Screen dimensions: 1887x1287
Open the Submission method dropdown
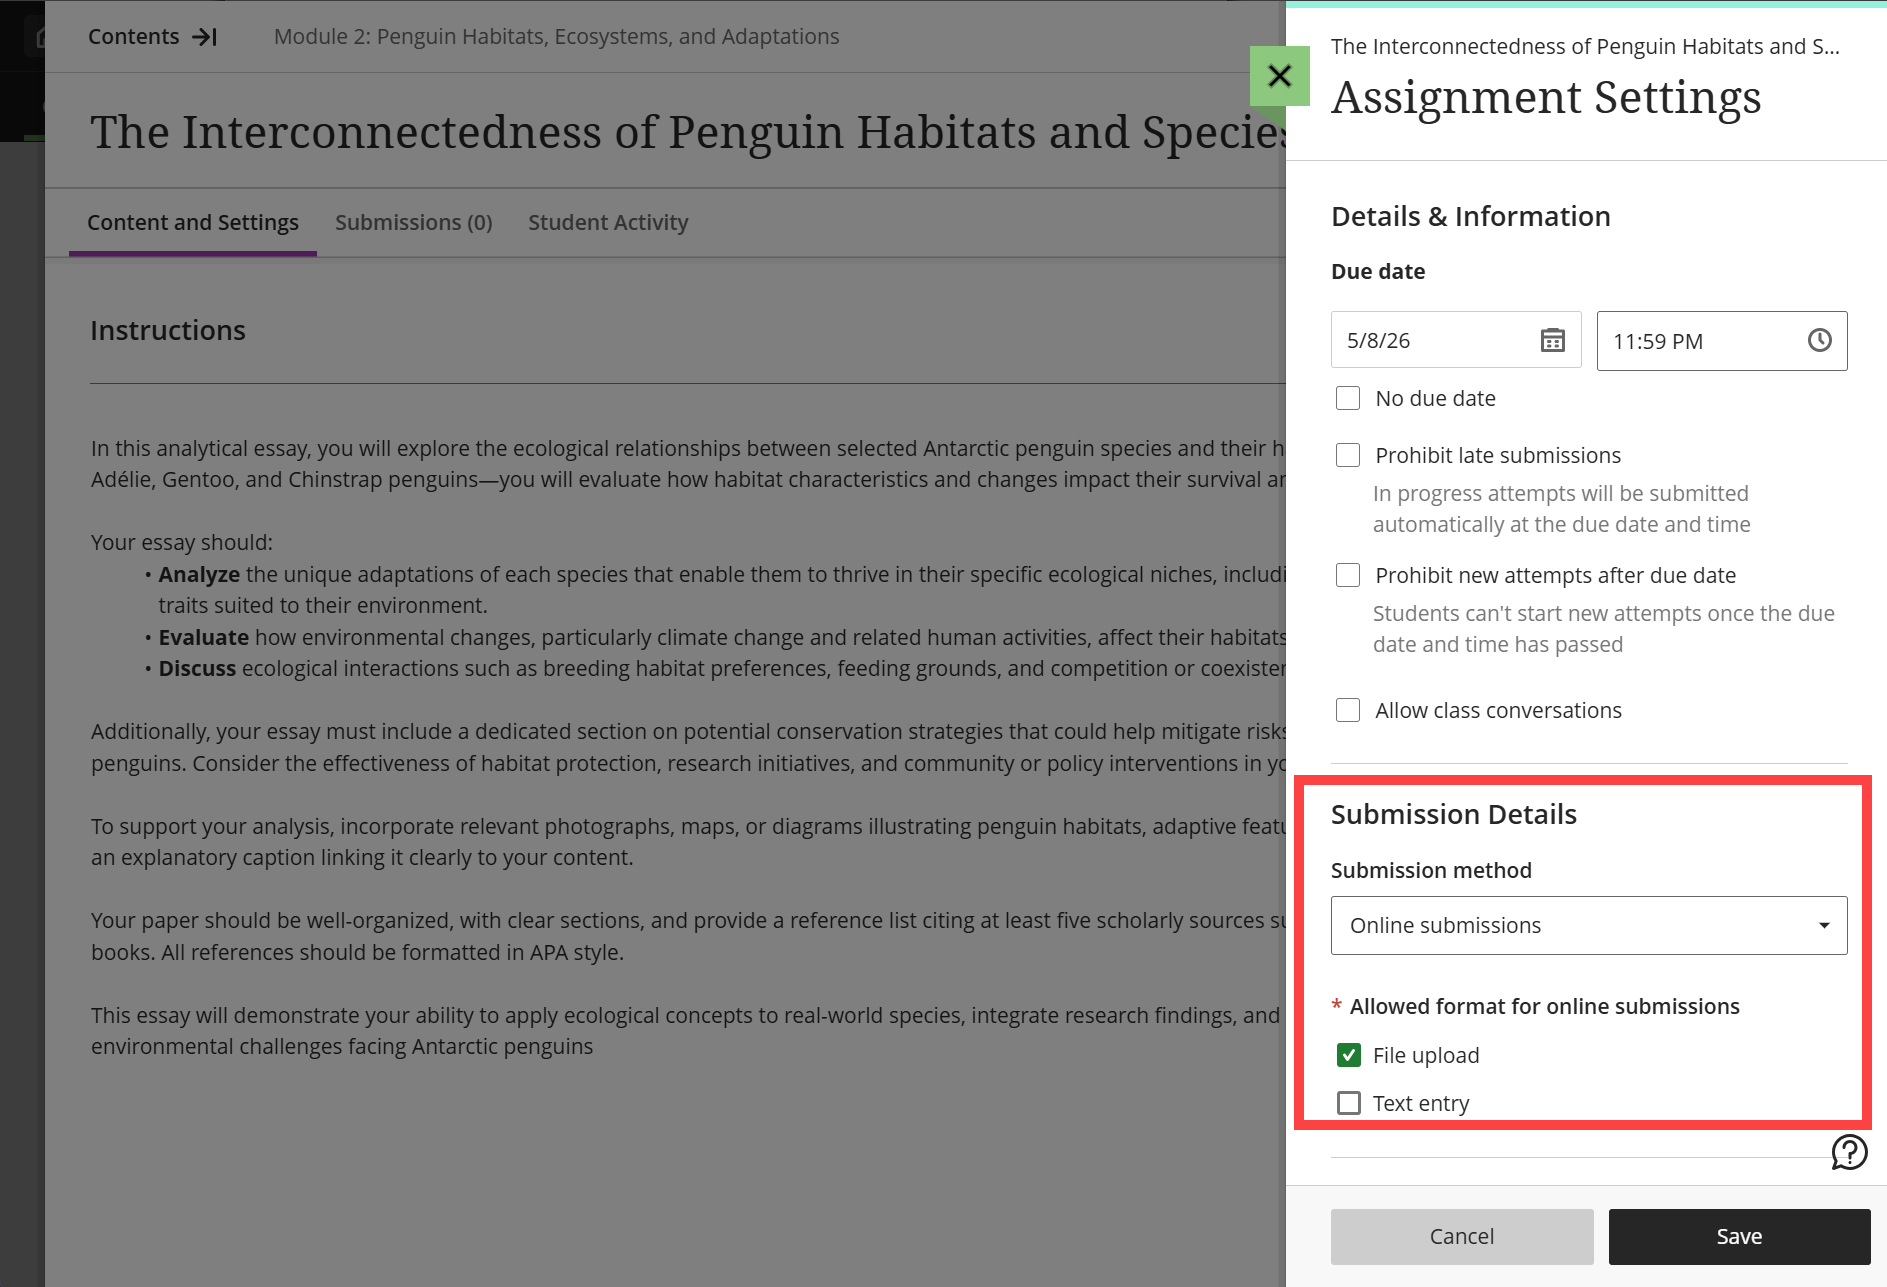point(1588,926)
